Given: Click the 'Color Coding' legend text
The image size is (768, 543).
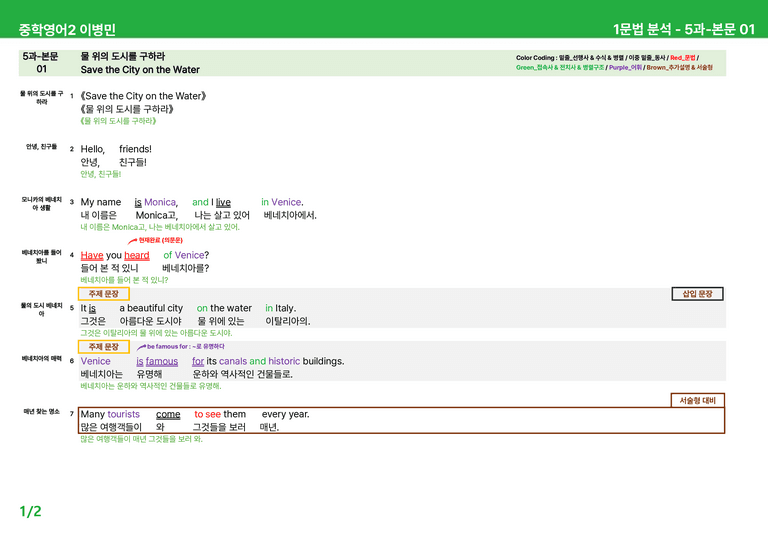Looking at the screenshot, I should (x=614, y=63).
